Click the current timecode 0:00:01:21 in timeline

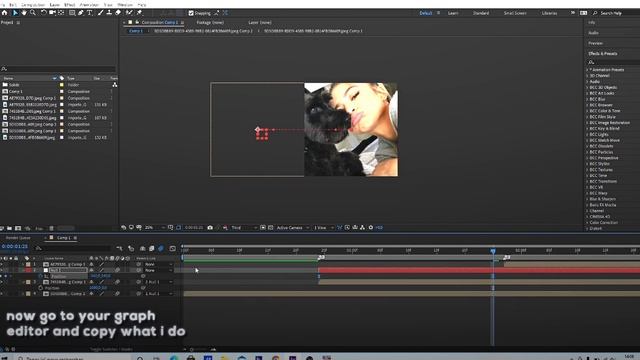click(x=15, y=247)
